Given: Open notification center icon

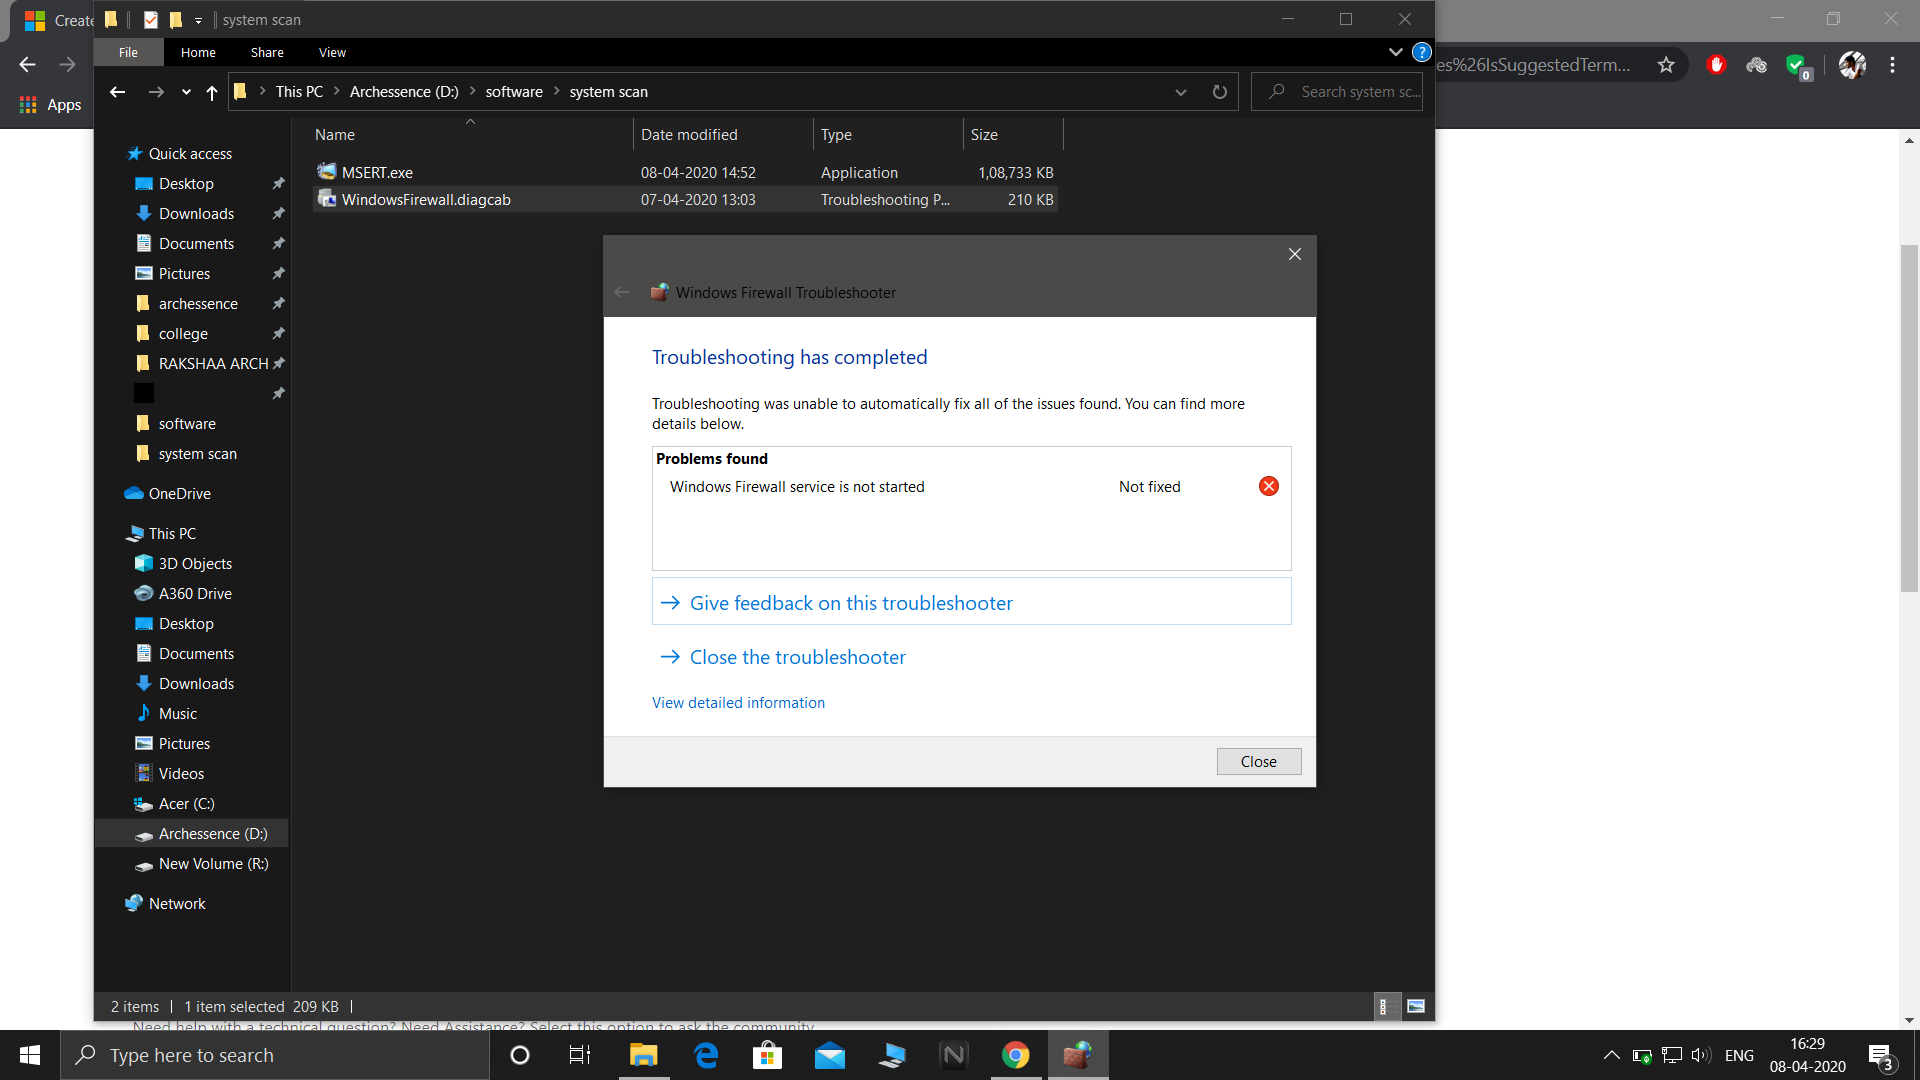Looking at the screenshot, I should pos(1880,1055).
